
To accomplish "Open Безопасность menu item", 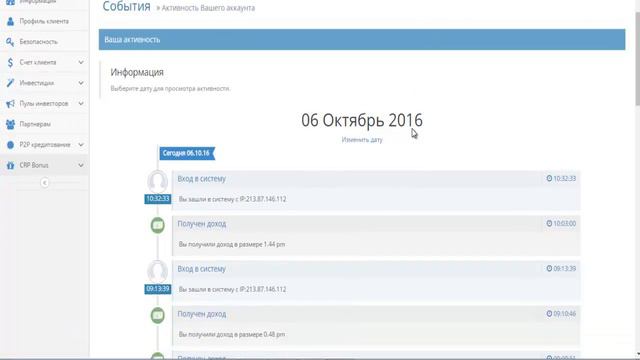I will pyautogui.click(x=44, y=42).
